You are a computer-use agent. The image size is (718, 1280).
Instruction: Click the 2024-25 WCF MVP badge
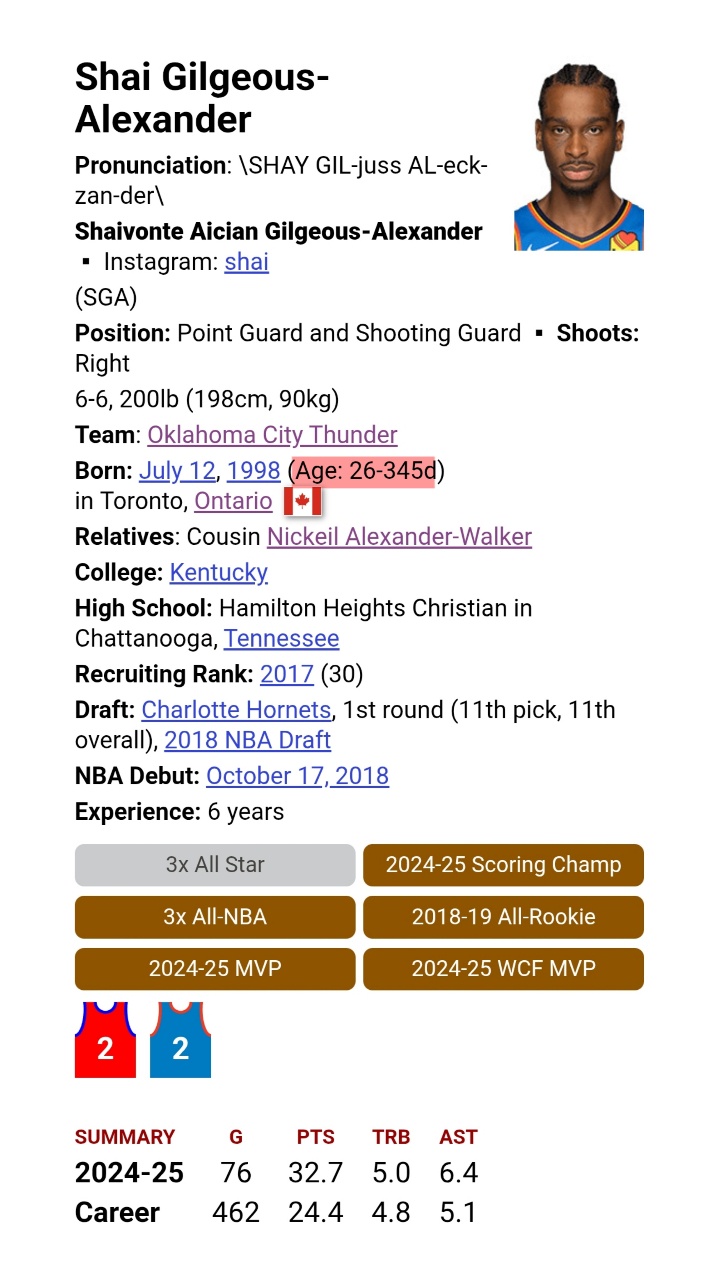point(503,969)
